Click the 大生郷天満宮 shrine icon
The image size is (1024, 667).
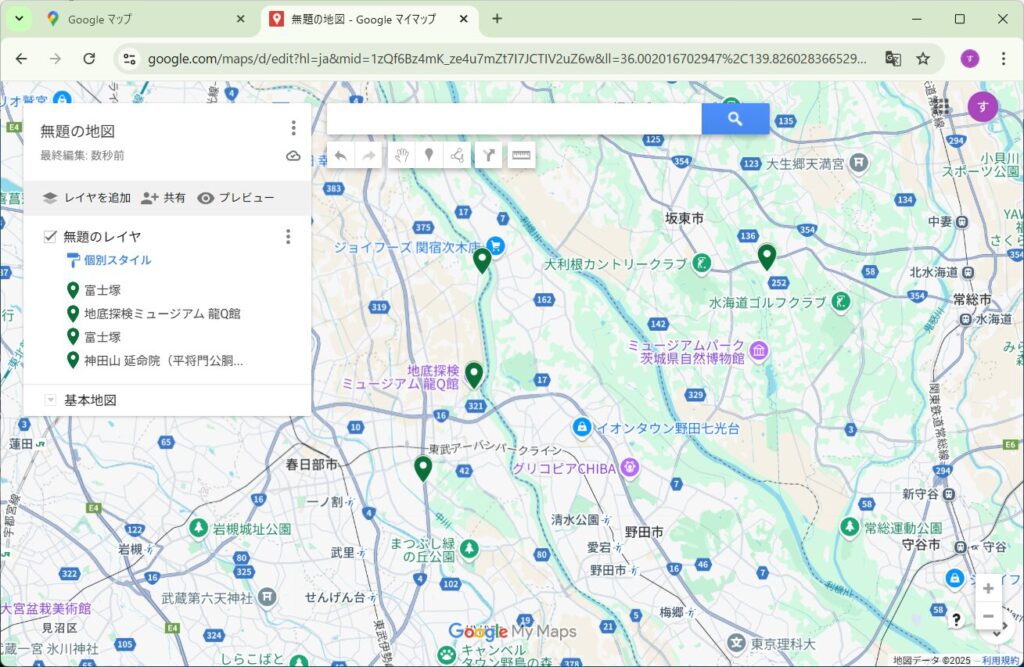859,163
